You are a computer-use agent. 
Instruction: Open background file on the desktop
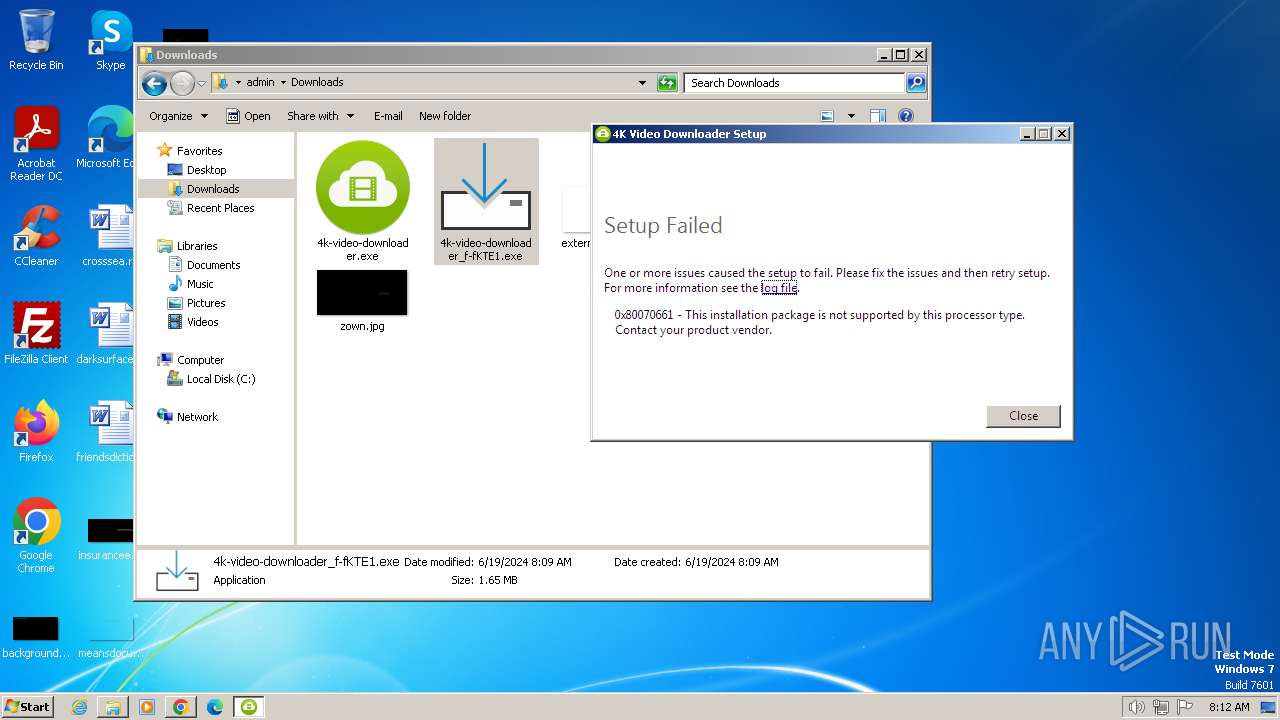pyautogui.click(x=36, y=638)
